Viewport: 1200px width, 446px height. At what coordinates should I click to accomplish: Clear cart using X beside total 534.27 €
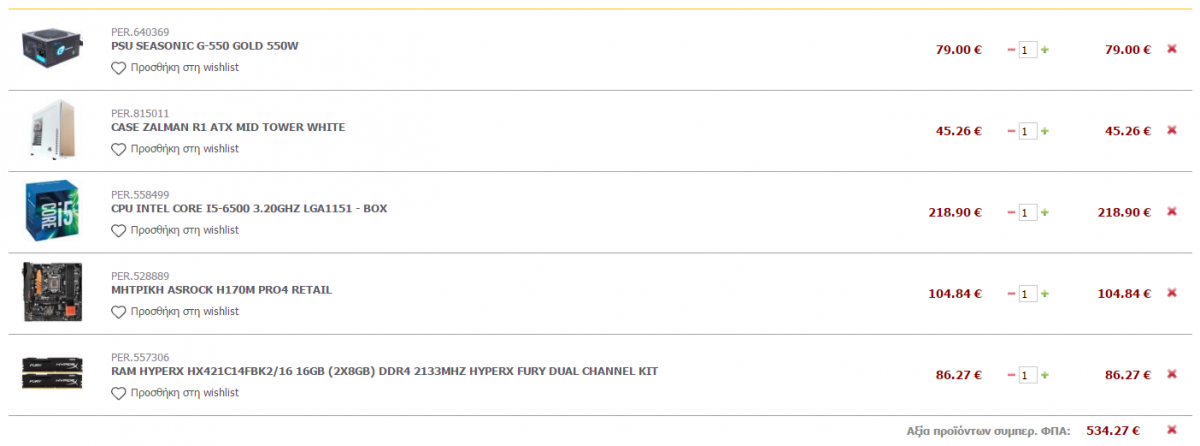pos(1172,430)
